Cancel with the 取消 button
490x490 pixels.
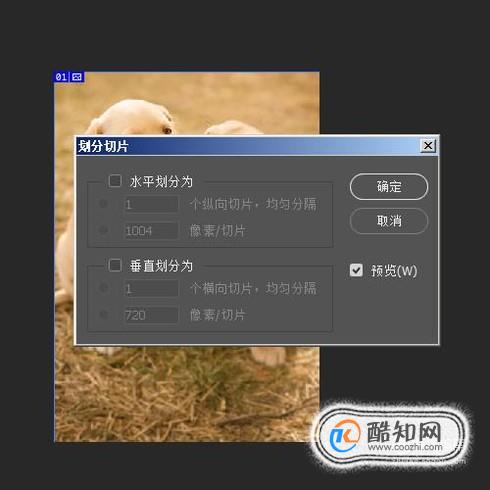point(389,221)
